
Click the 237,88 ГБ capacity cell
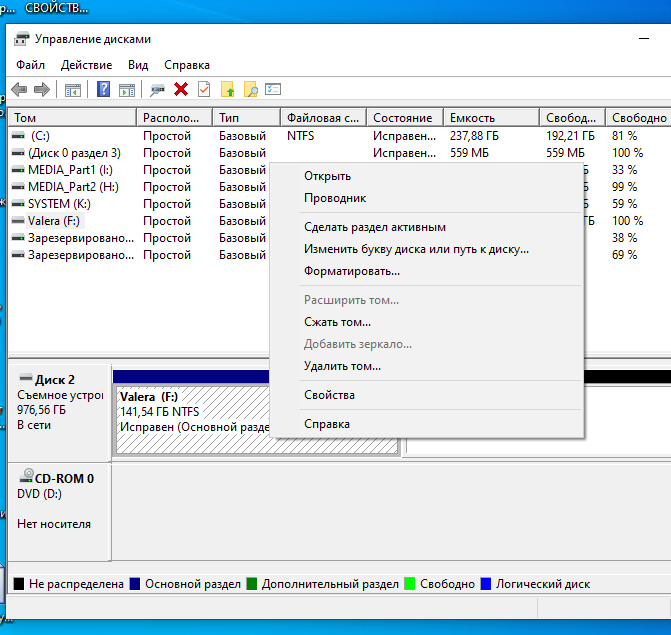[x=474, y=136]
